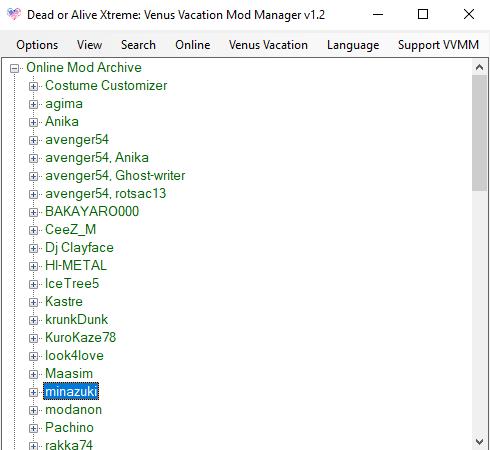The height and width of the screenshot is (450, 490).
Task: Expand the modanon node
Action: click(x=33, y=410)
